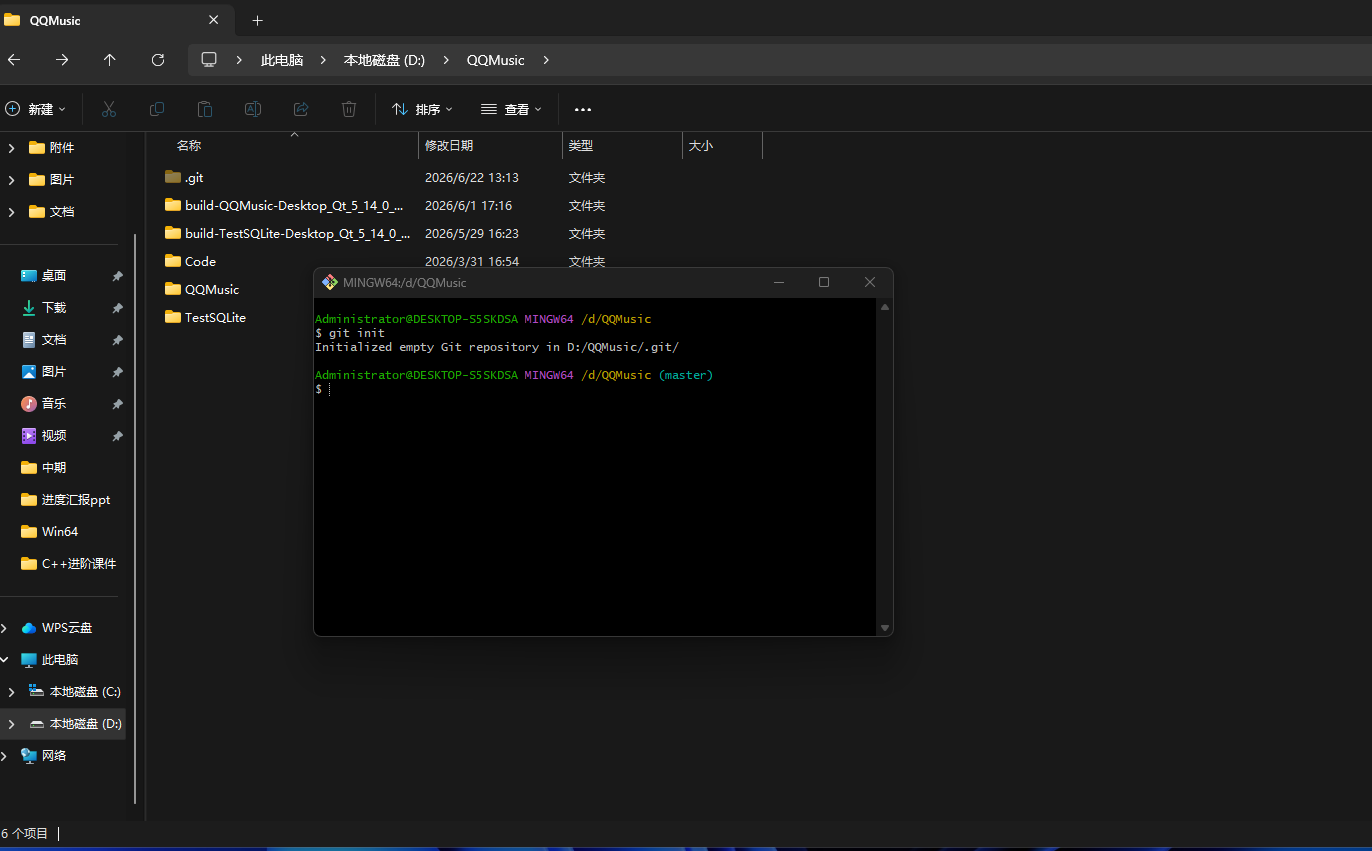This screenshot has width=1372, height=851.
Task: Click the pin icon beside 音乐
Action: pos(117,404)
